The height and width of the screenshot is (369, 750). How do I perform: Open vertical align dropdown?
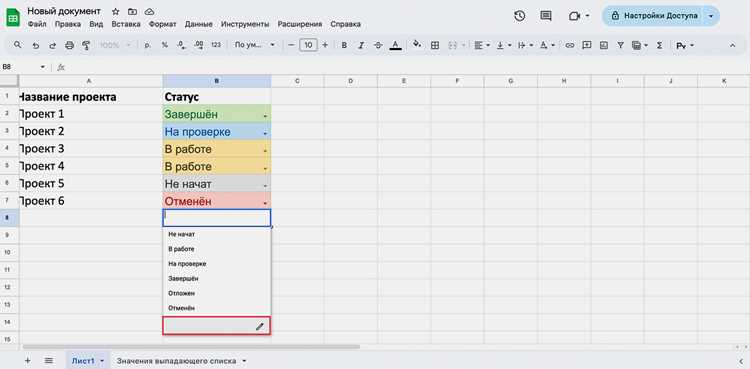point(503,45)
